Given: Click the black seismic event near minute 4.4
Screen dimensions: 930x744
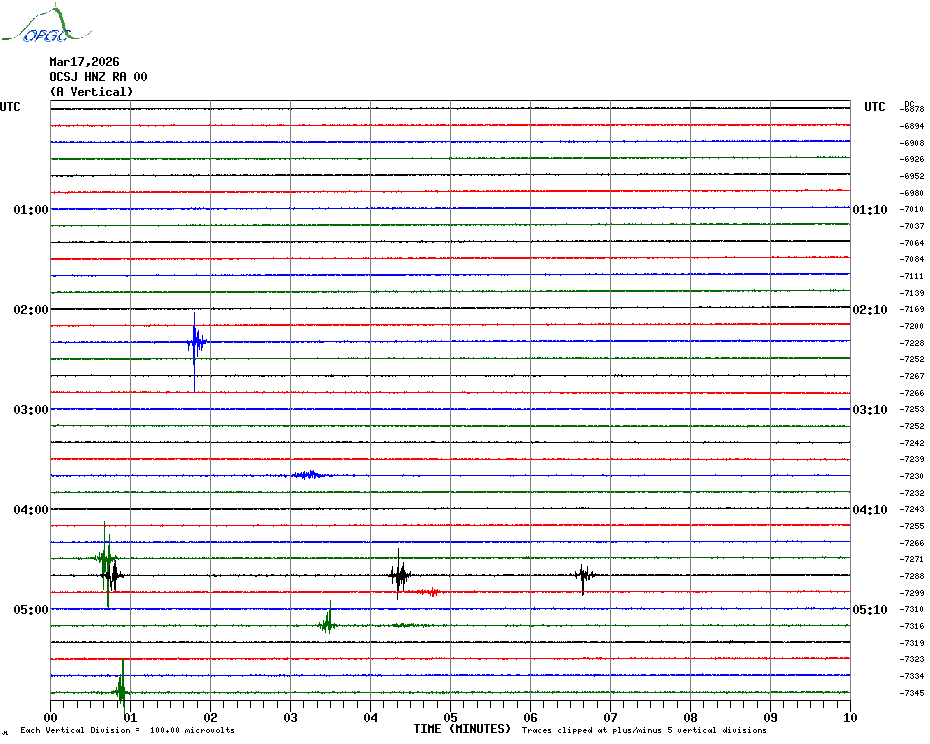Looking at the screenshot, I should 399,575.
